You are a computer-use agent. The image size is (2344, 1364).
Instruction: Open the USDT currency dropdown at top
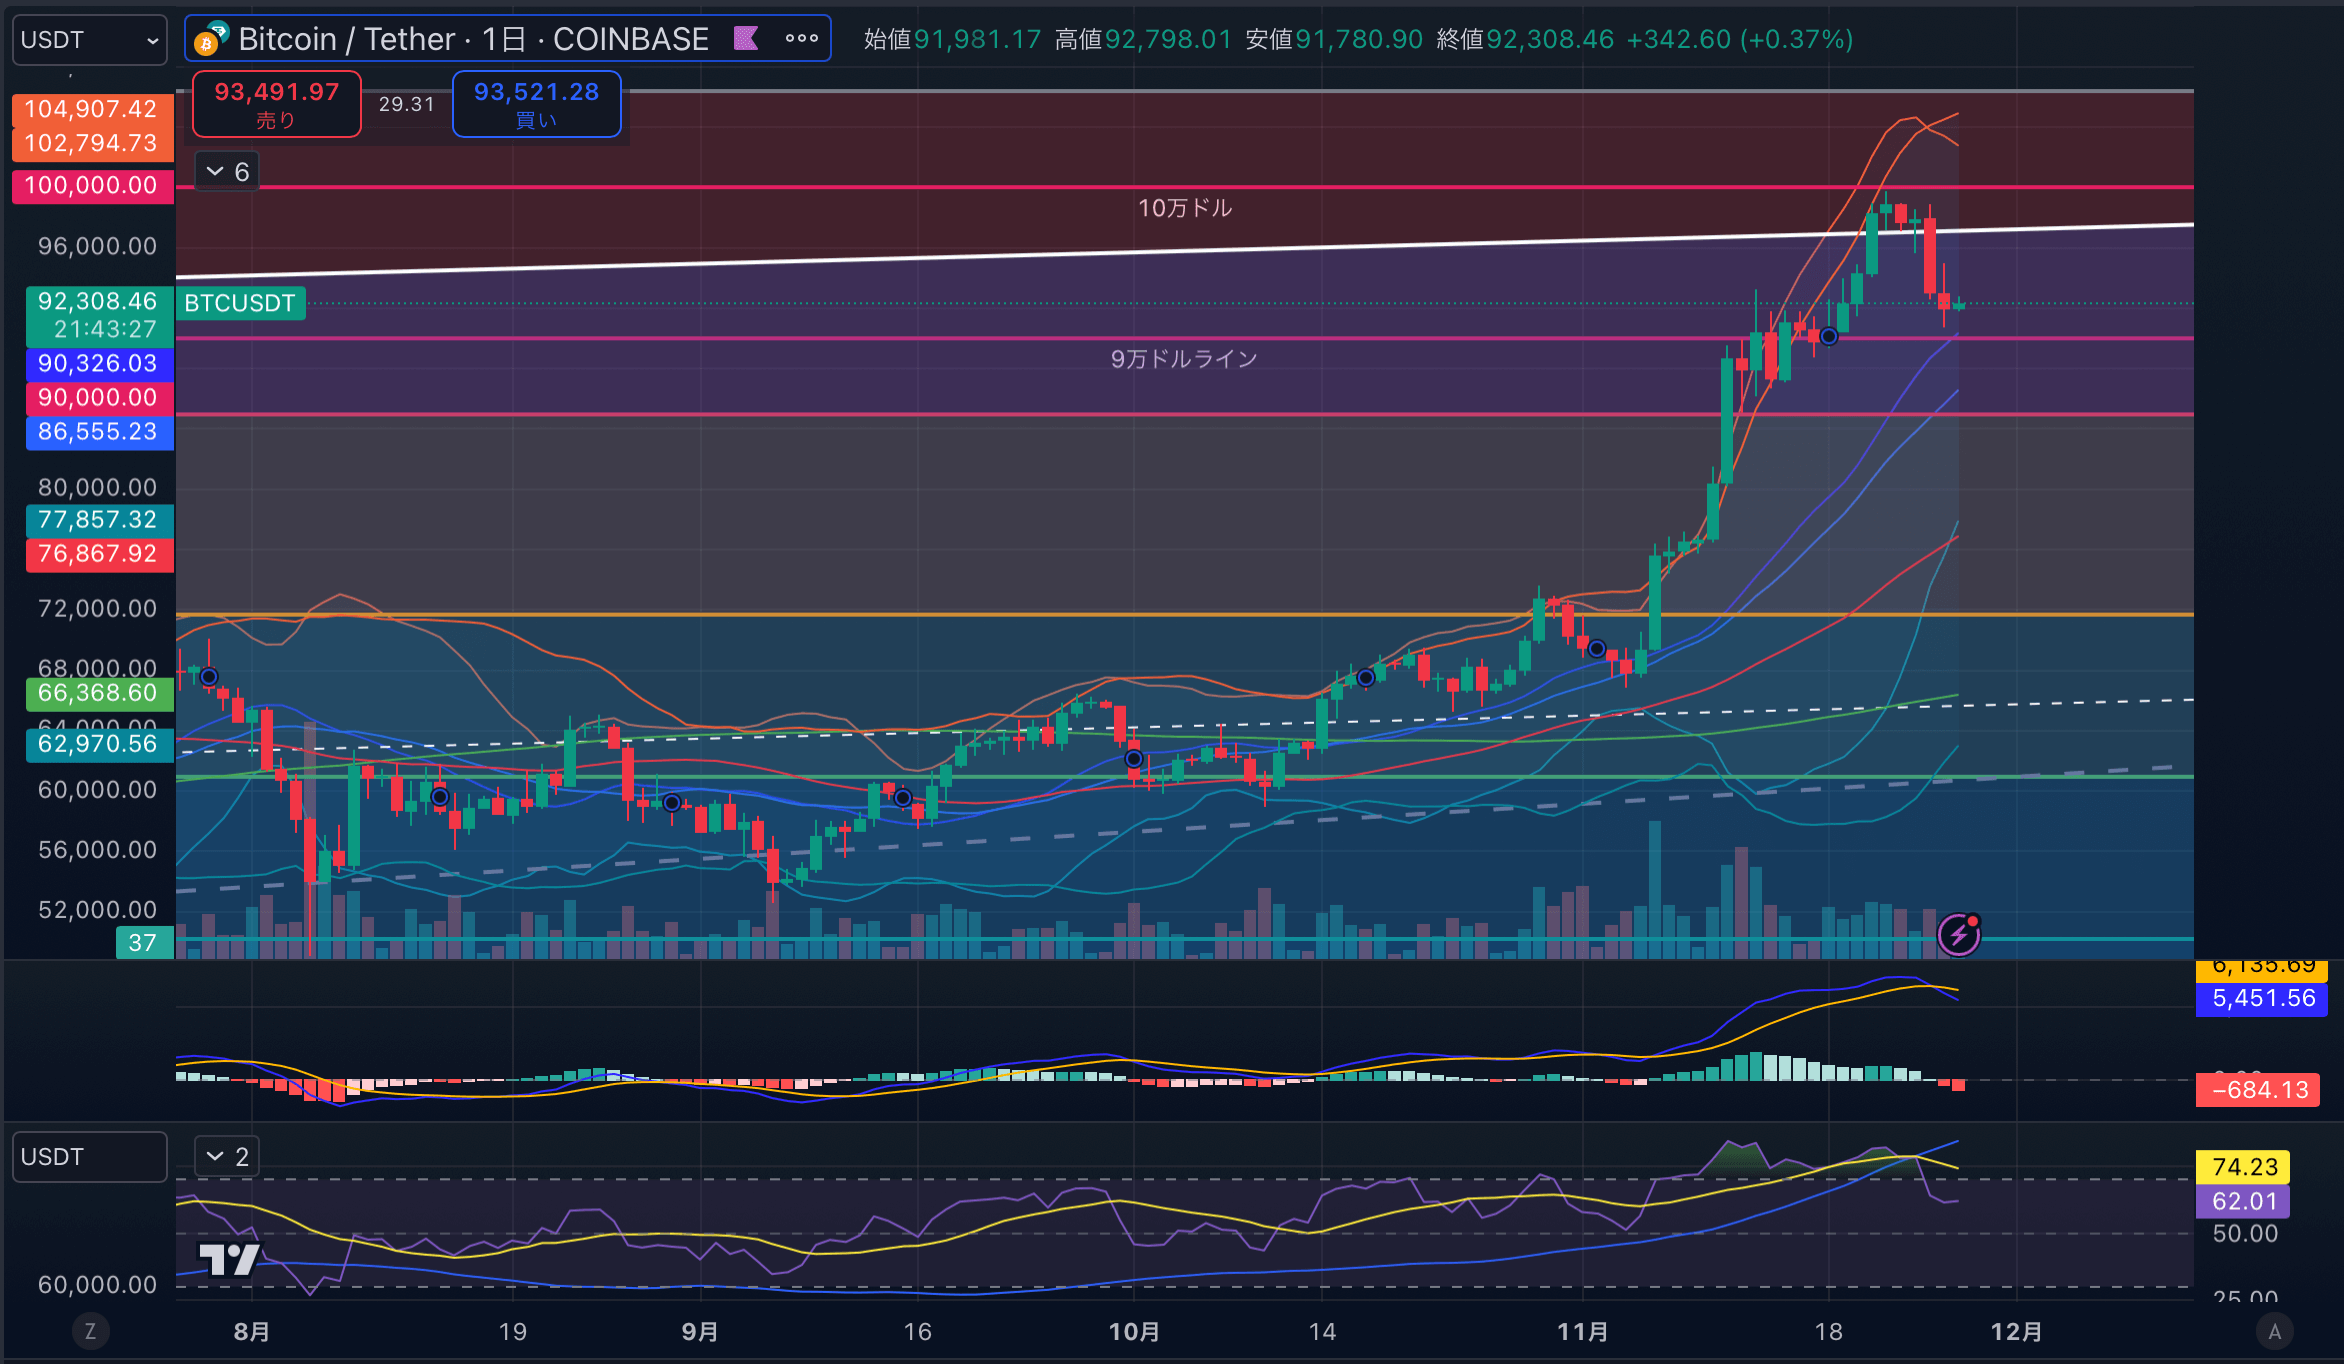[x=89, y=40]
